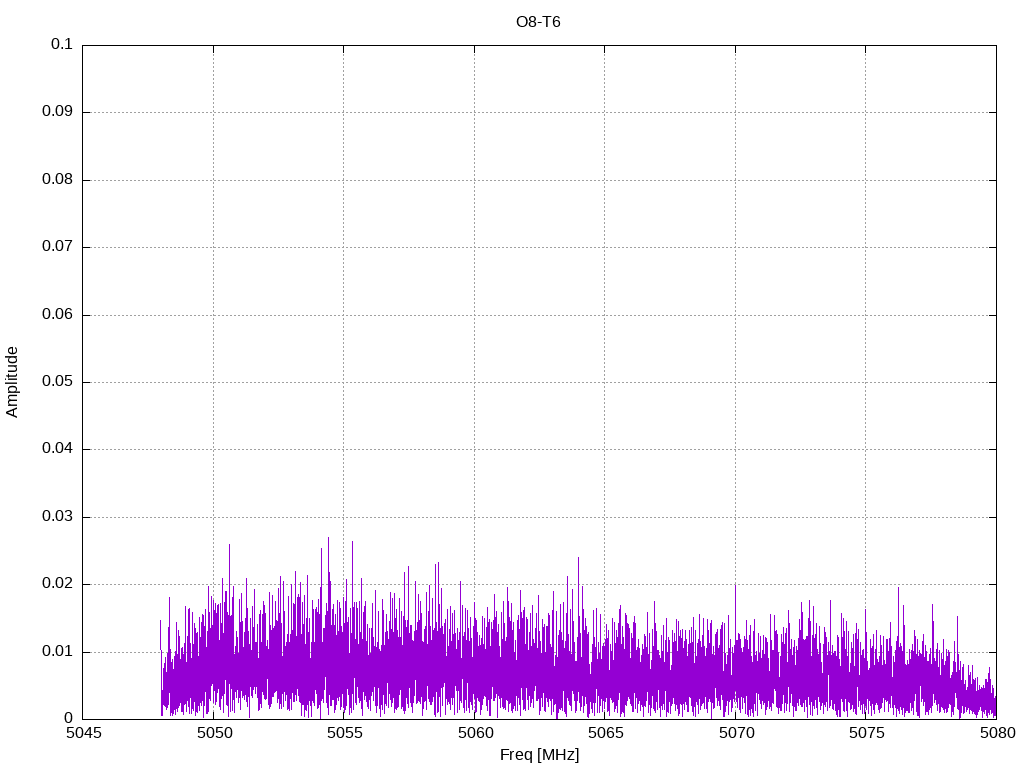Select the Amplitude y-axis label
The width and height of the screenshot is (1024, 768).
pyautogui.click(x=13, y=381)
